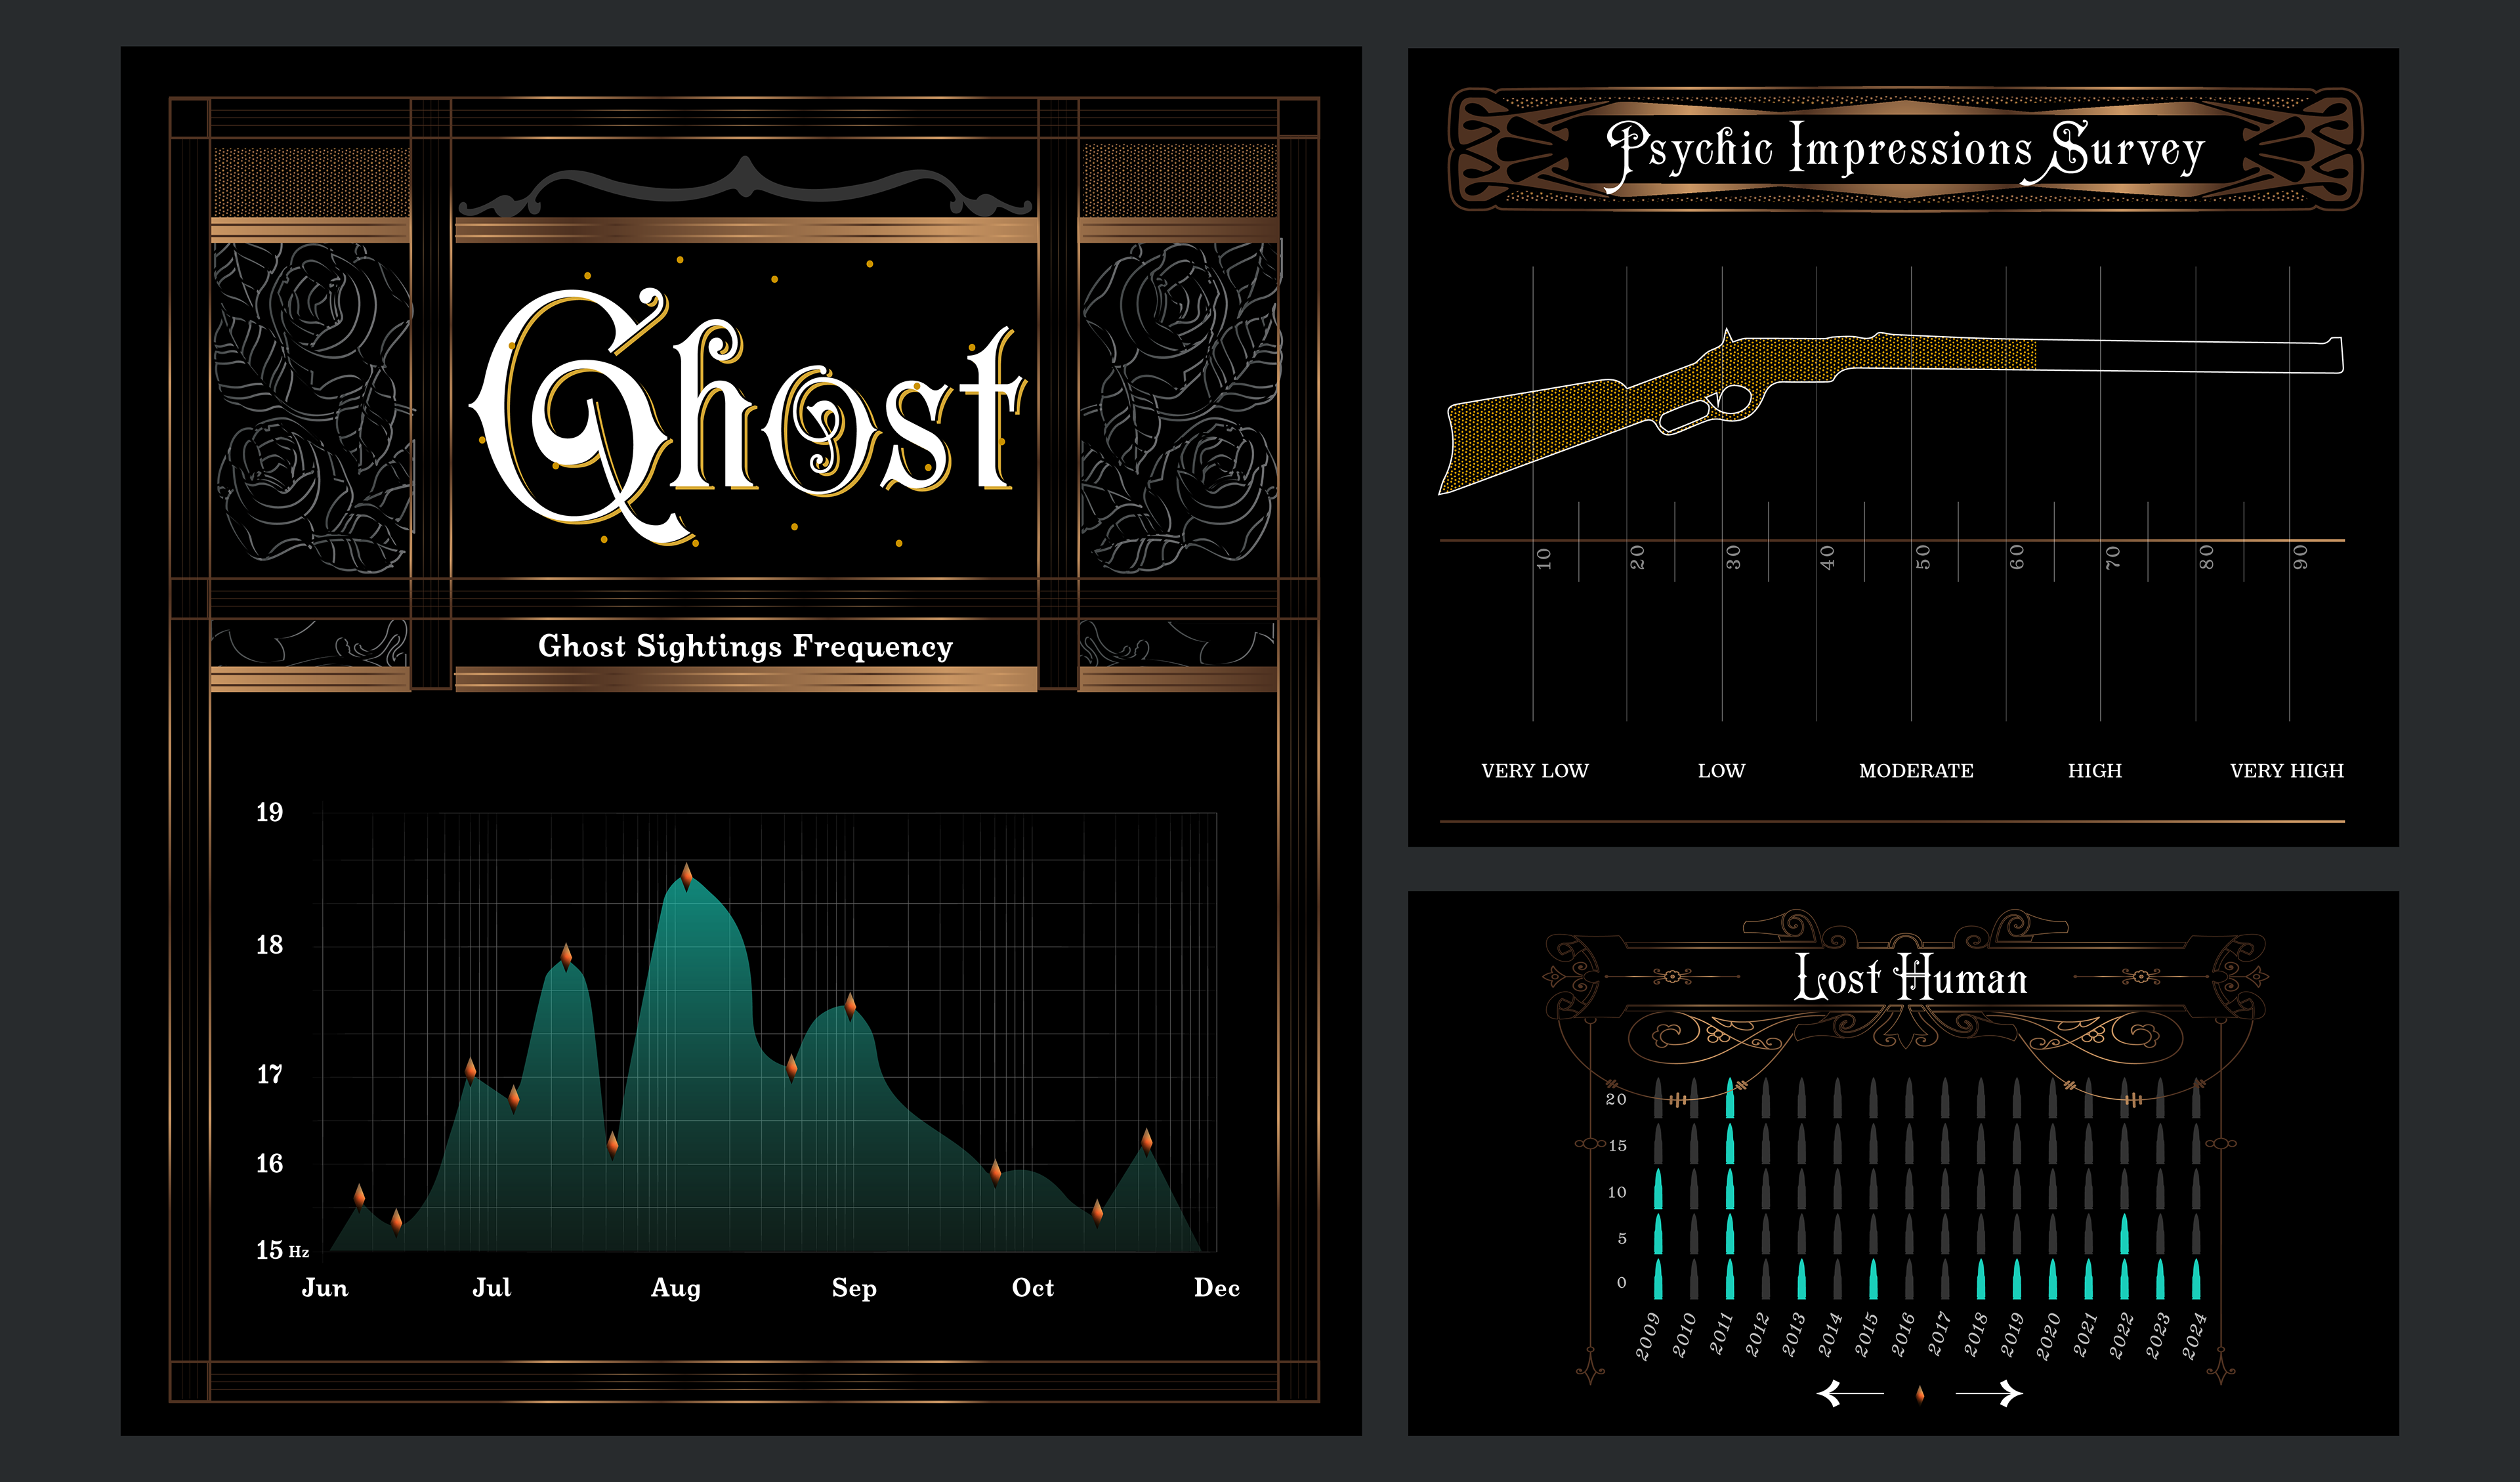The width and height of the screenshot is (2520, 1482).
Task: Click the VERY HIGH scale label
Action: [2286, 771]
